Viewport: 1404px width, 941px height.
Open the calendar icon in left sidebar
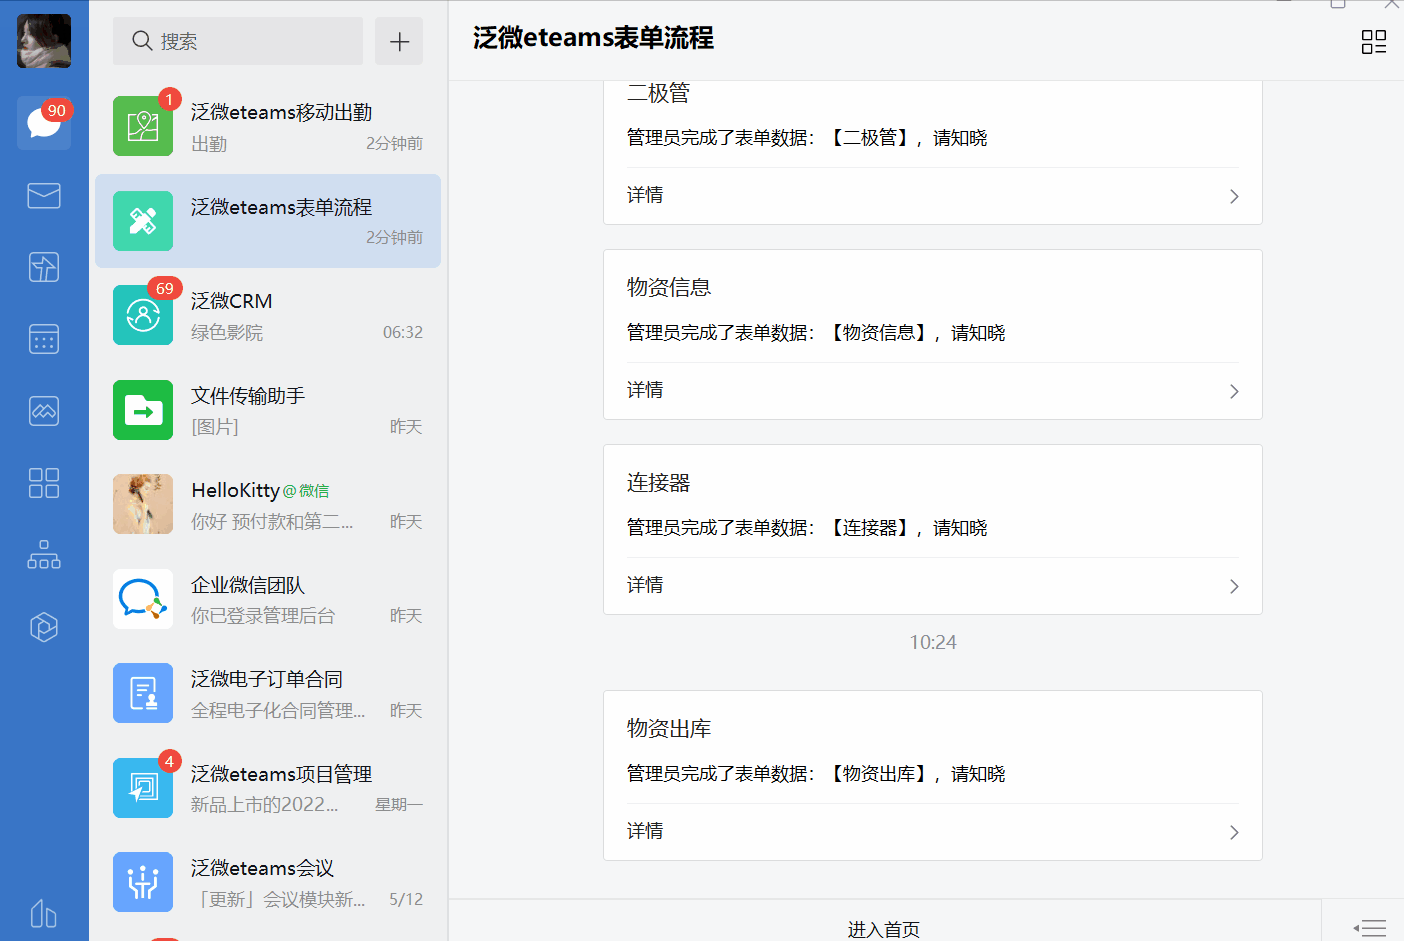coord(44,339)
